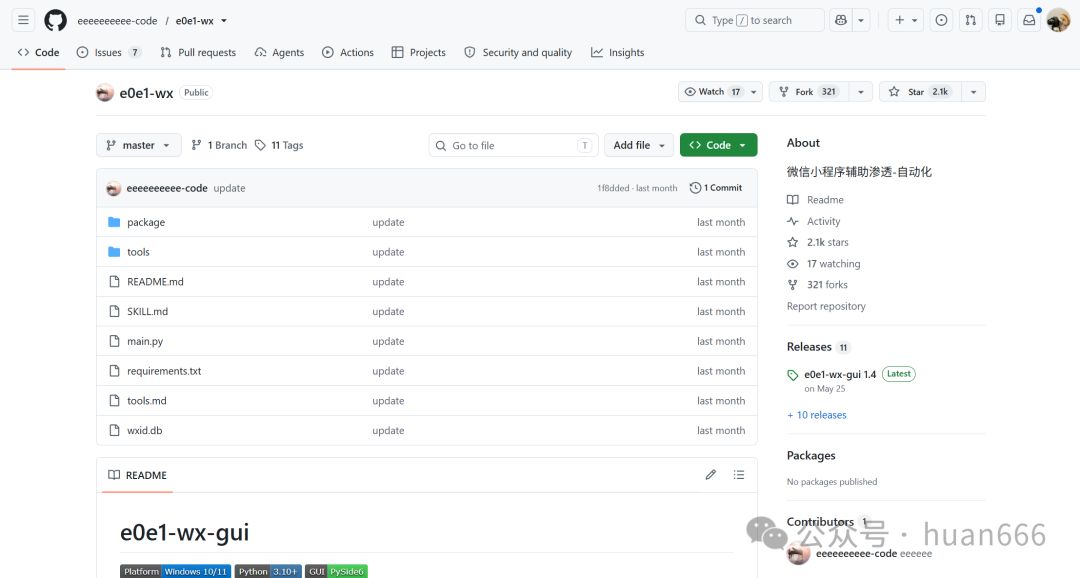Click the Type / to search box

pyautogui.click(x=754, y=20)
